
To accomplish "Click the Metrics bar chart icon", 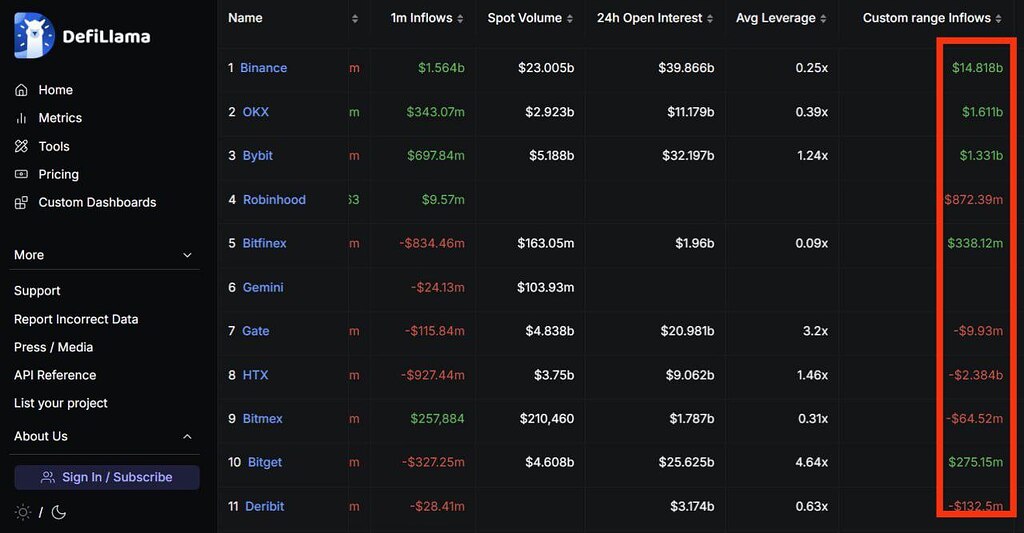I will (21, 118).
